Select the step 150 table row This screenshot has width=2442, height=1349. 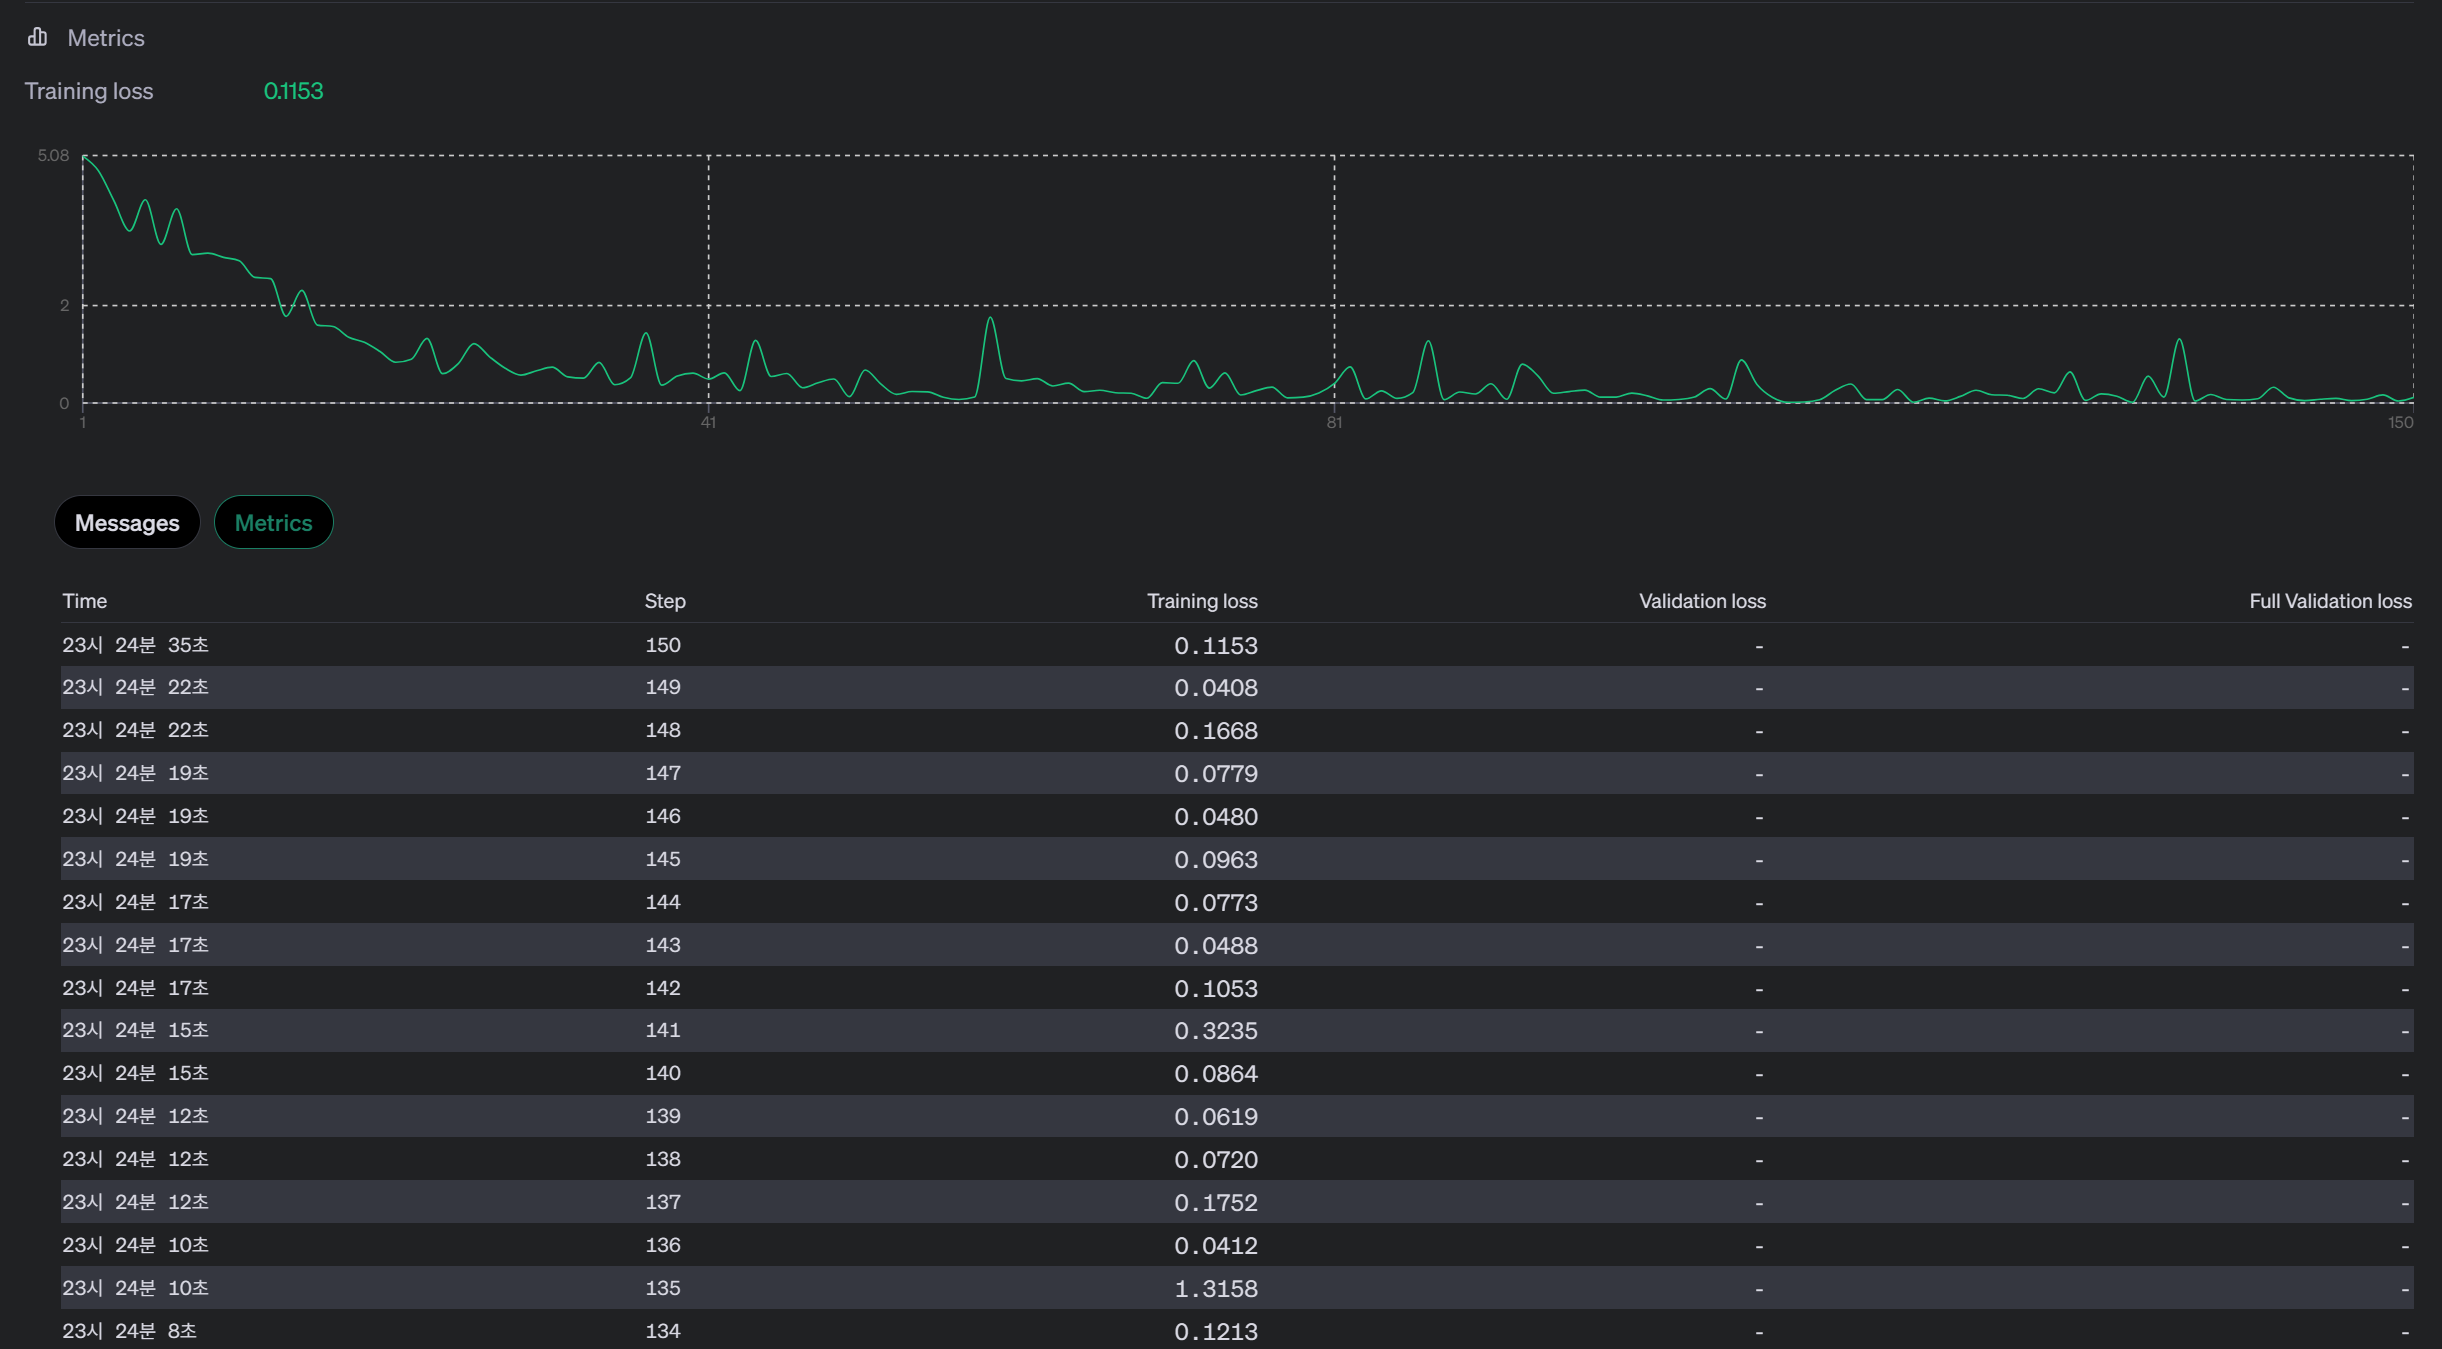tap(663, 645)
